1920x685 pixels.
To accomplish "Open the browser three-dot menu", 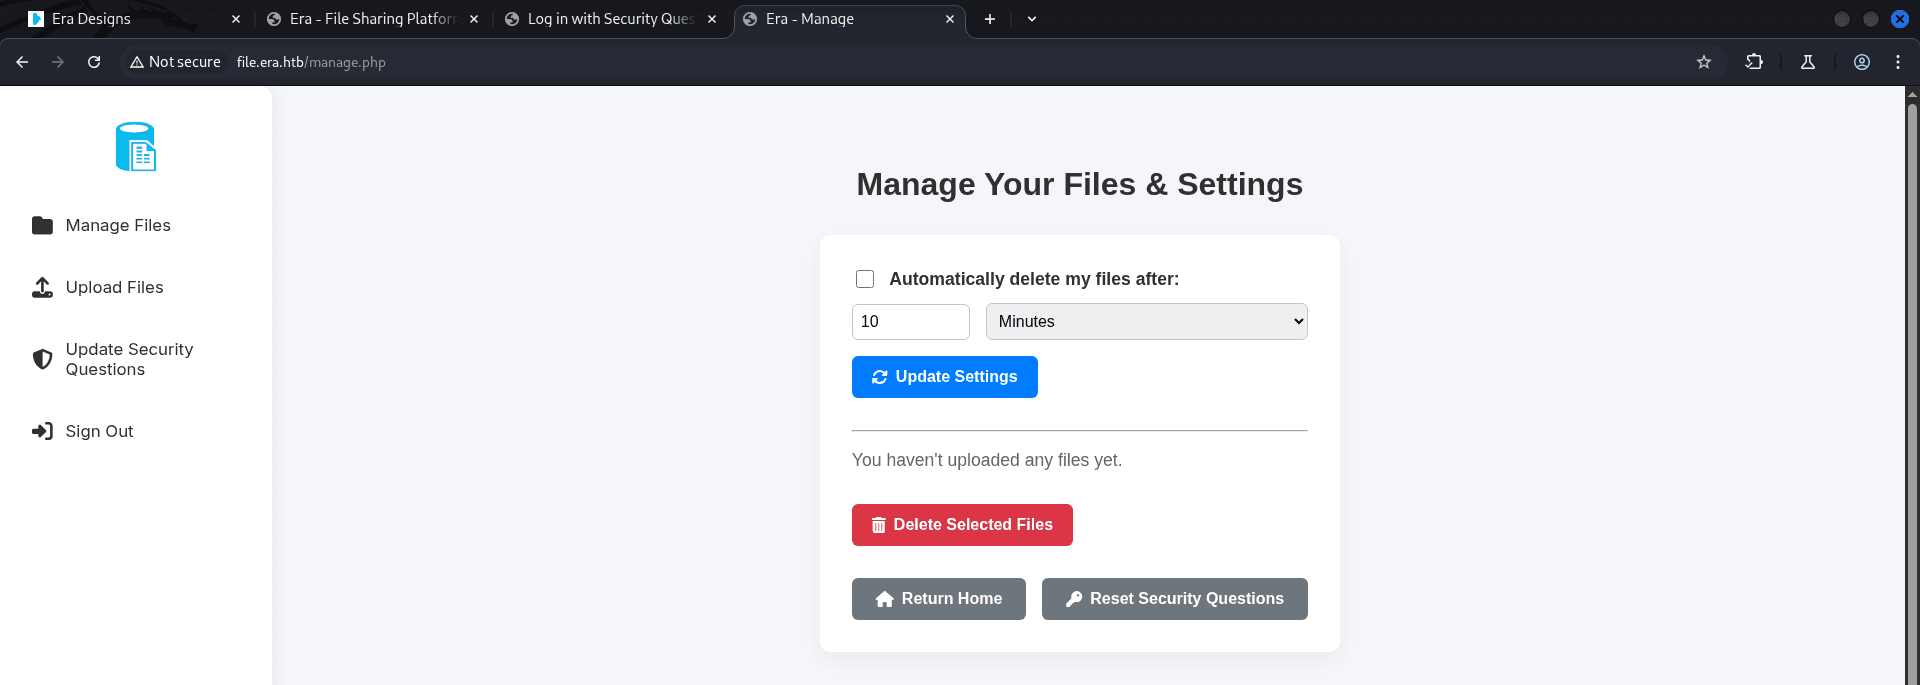I will [1898, 62].
